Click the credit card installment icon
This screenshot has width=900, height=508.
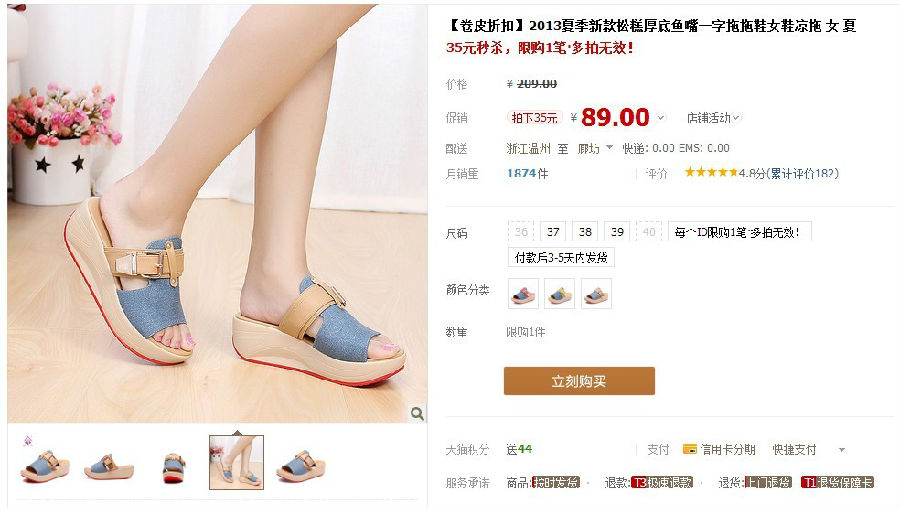[689, 449]
